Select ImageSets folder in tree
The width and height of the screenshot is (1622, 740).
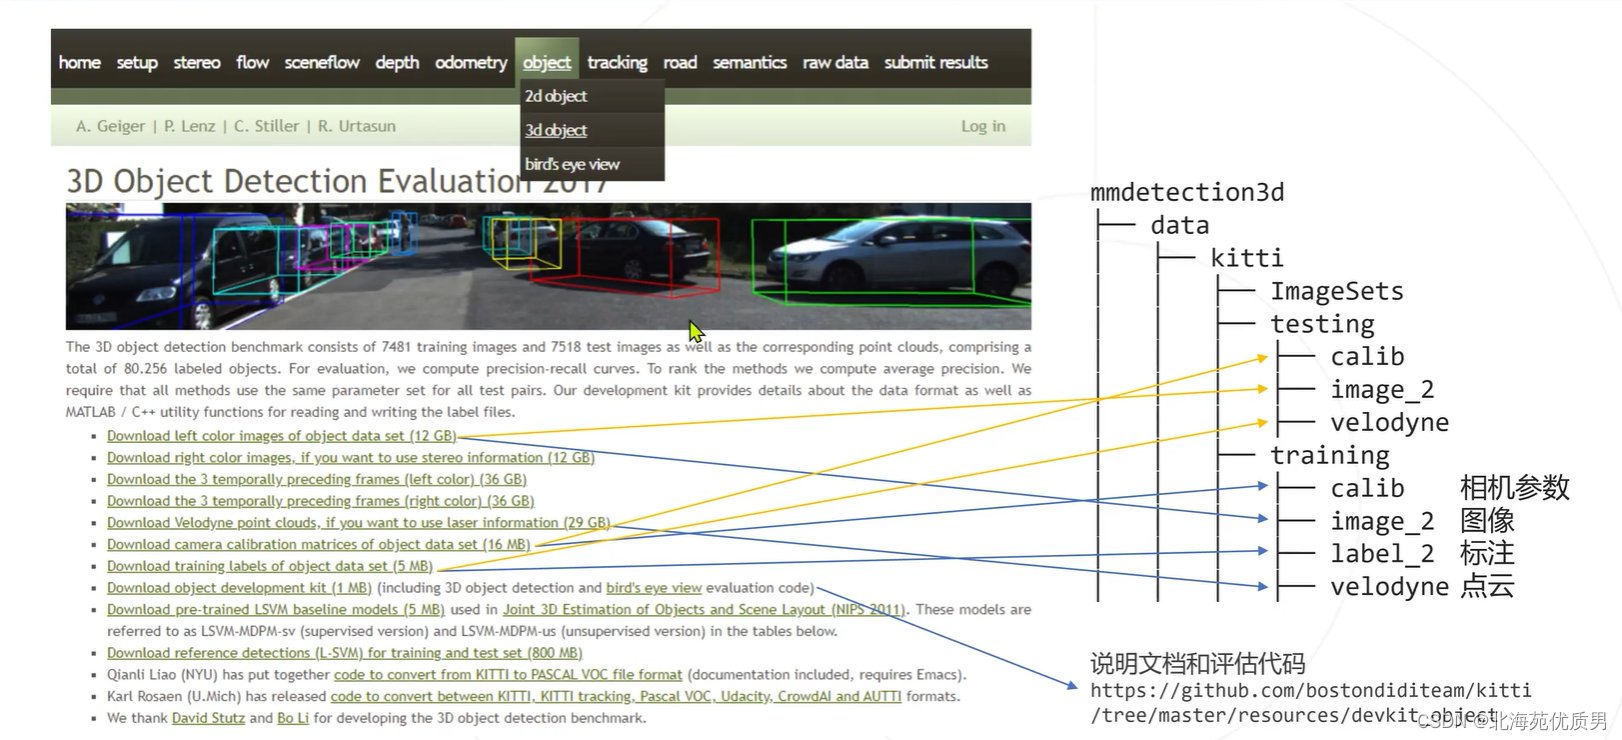point(1337,291)
